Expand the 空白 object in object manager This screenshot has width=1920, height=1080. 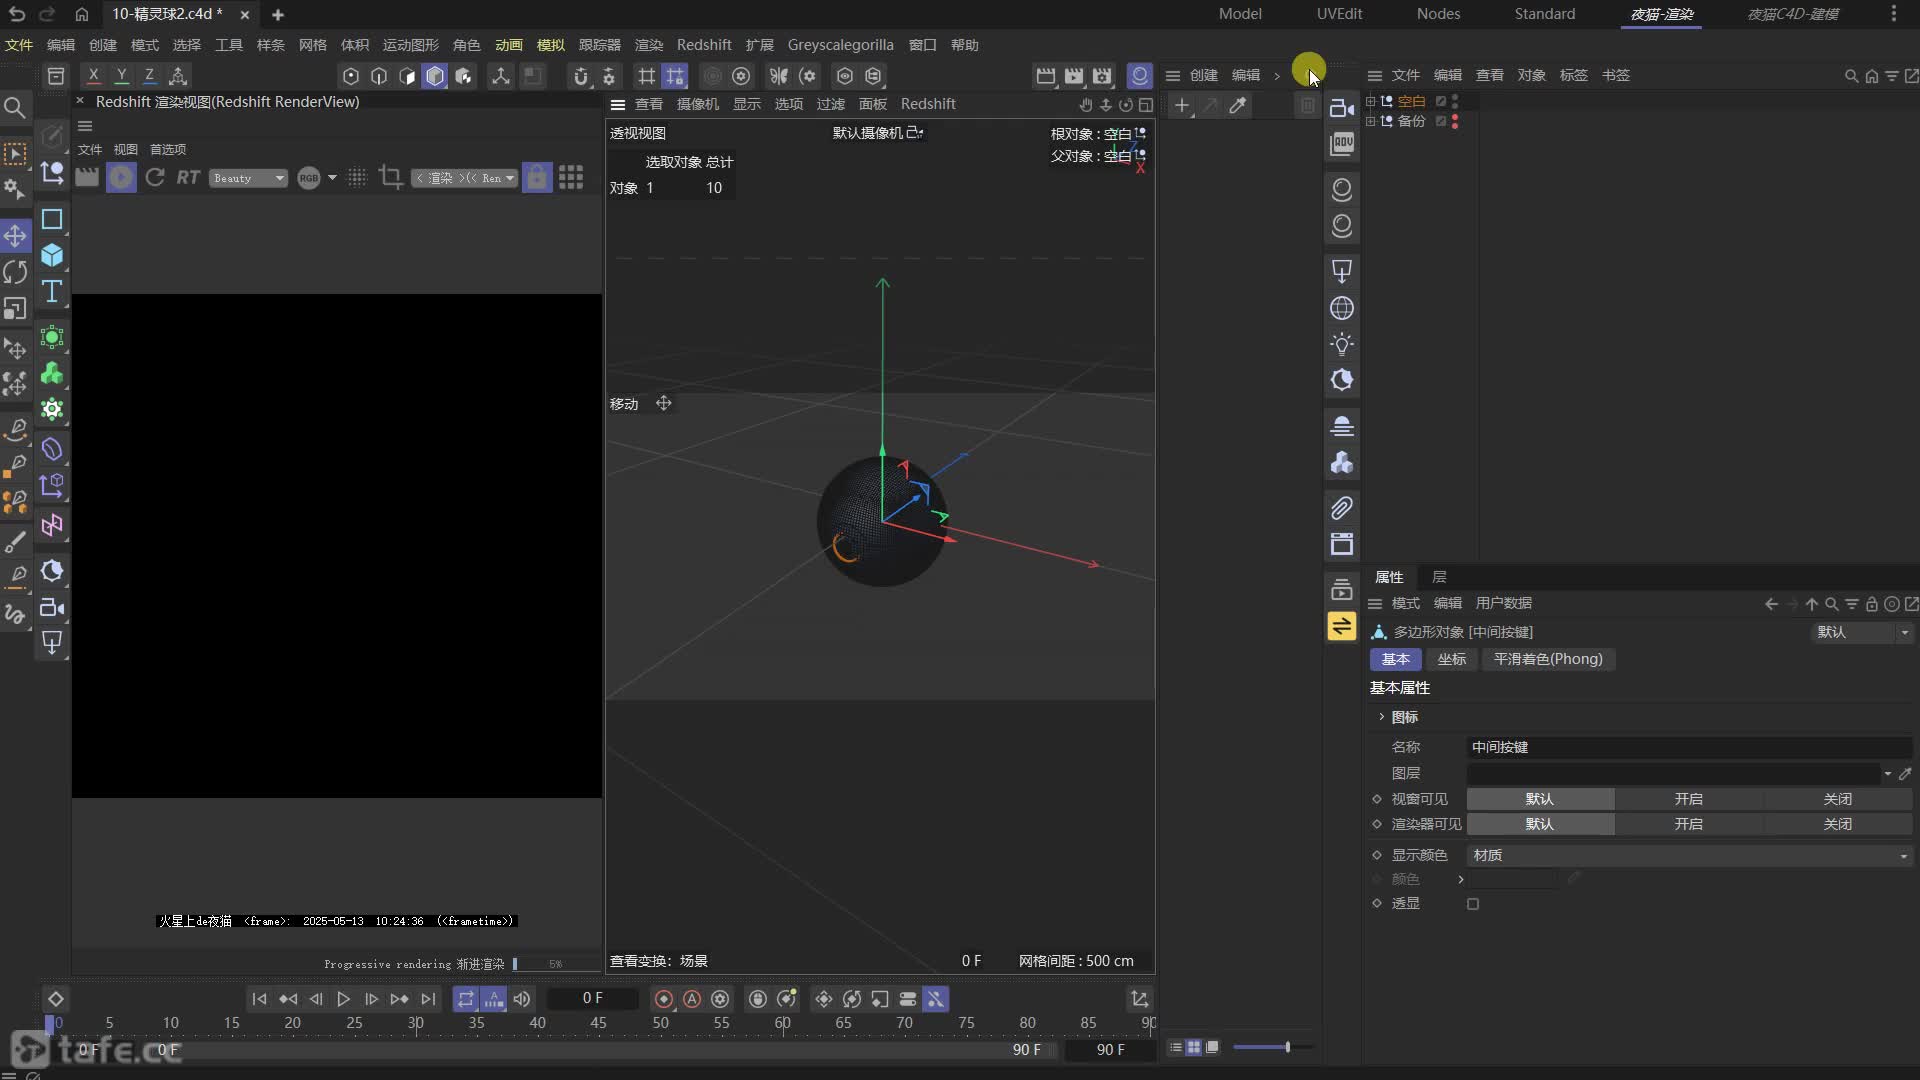click(x=1371, y=101)
